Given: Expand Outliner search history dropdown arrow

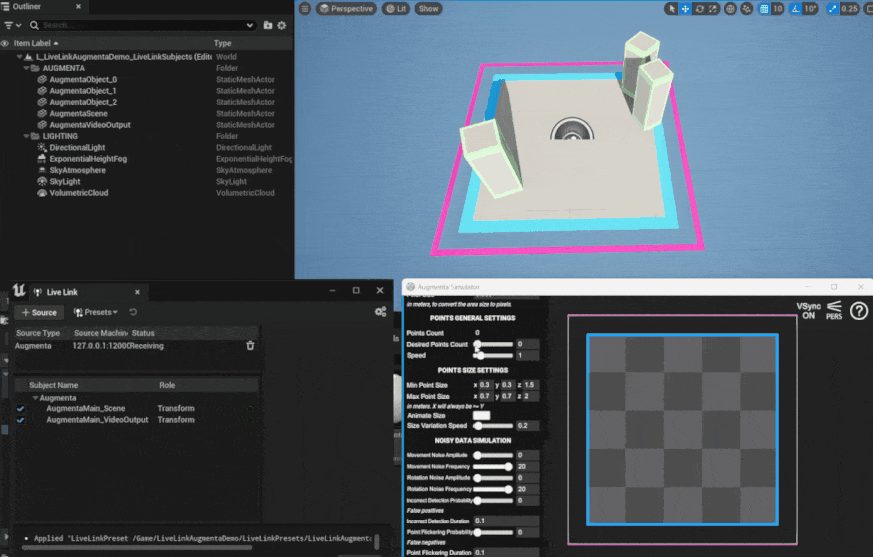Looking at the screenshot, I should click(249, 25).
